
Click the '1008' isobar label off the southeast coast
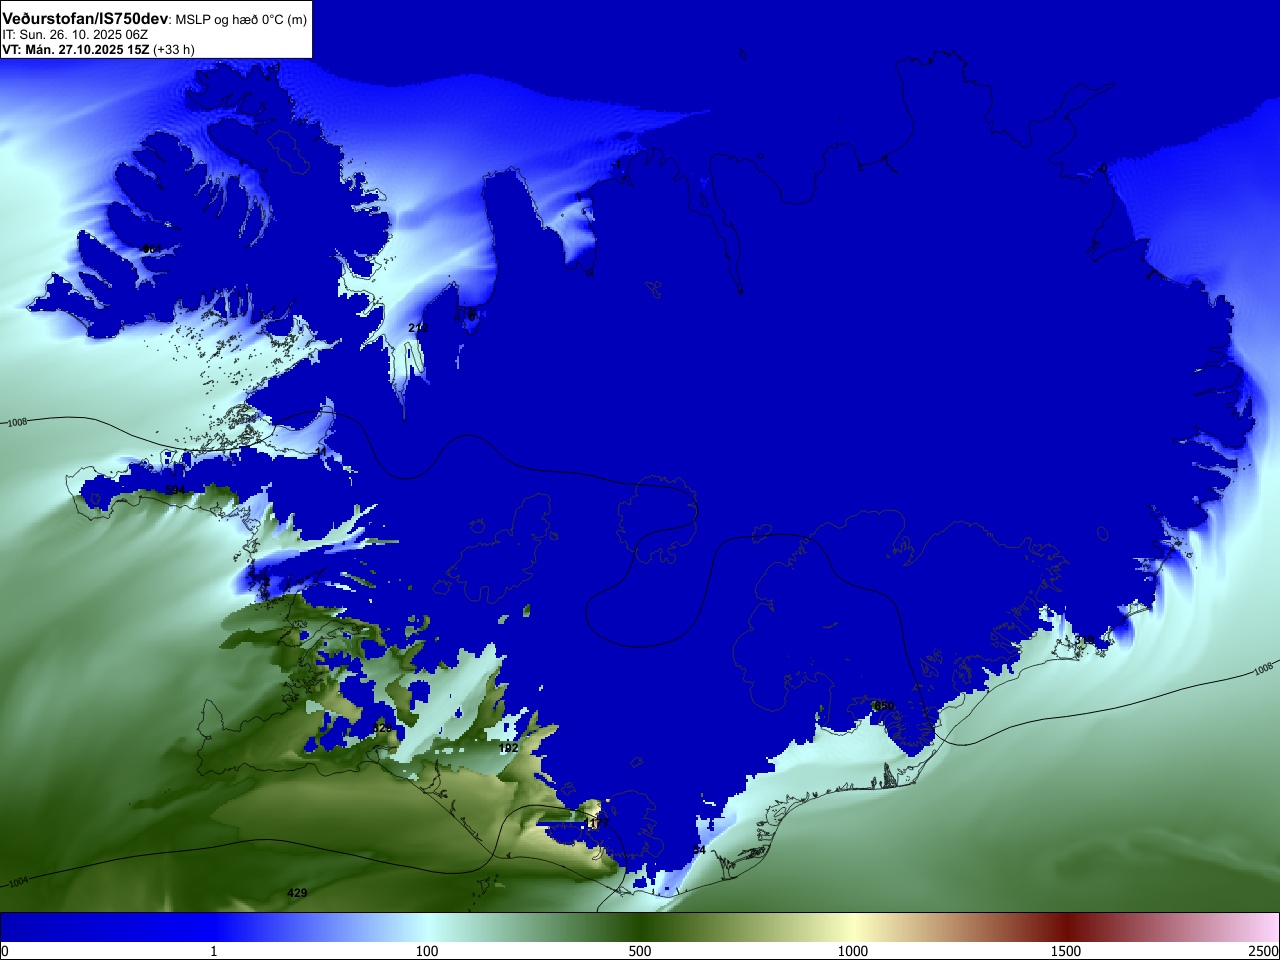[x=1263, y=668]
